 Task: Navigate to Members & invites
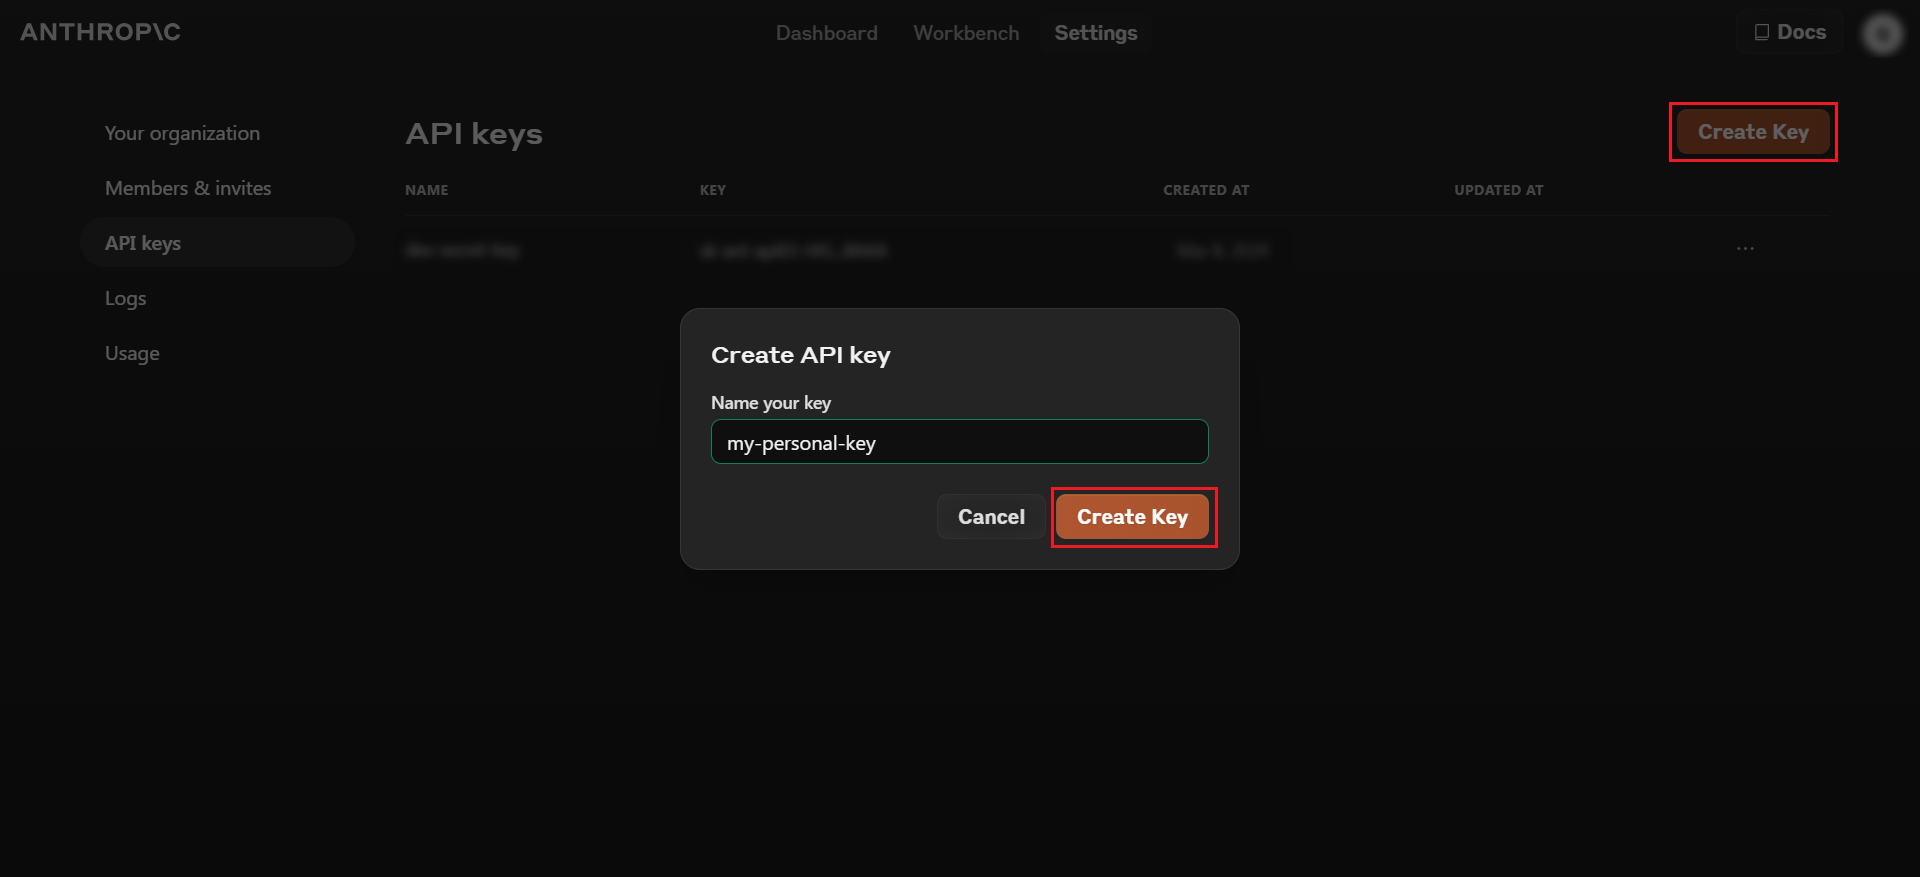(x=188, y=188)
